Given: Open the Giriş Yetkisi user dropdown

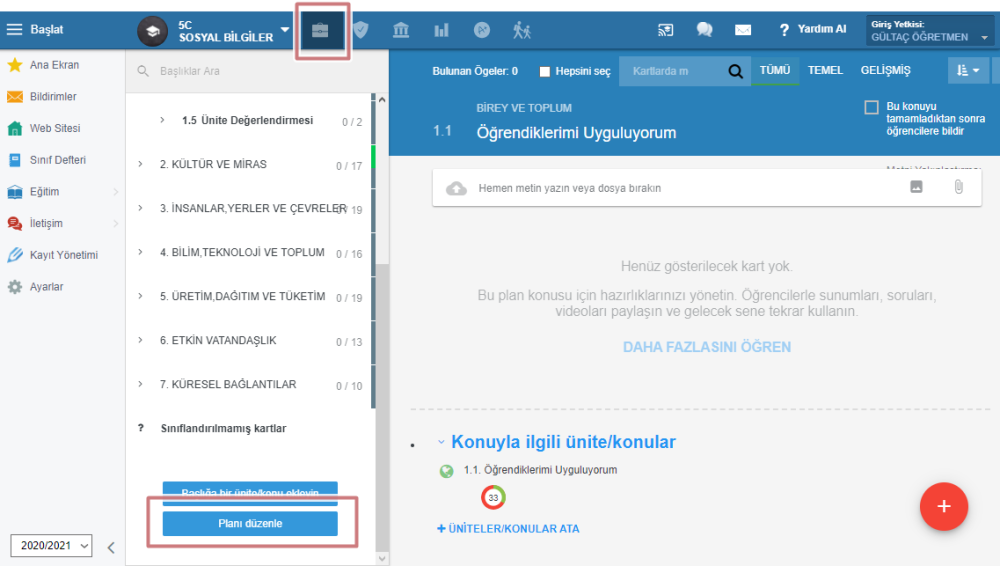Looking at the screenshot, I should click(x=929, y=30).
